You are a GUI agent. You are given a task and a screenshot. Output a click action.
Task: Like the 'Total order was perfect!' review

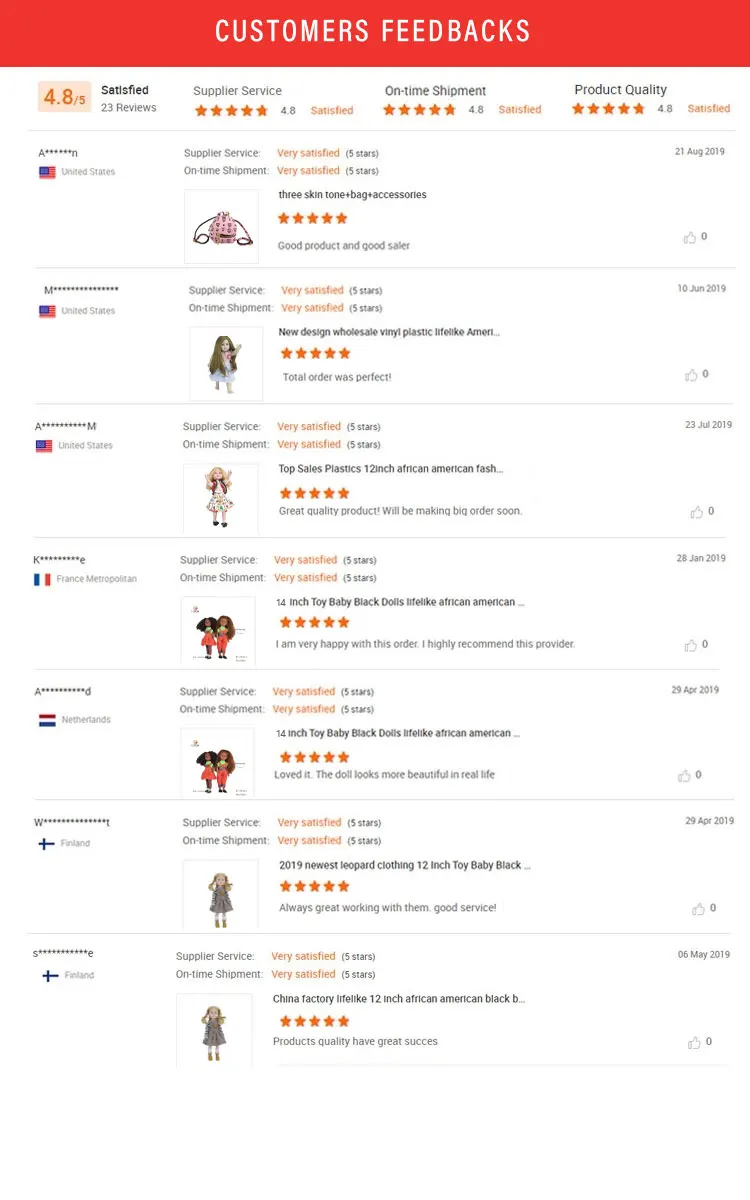(691, 375)
